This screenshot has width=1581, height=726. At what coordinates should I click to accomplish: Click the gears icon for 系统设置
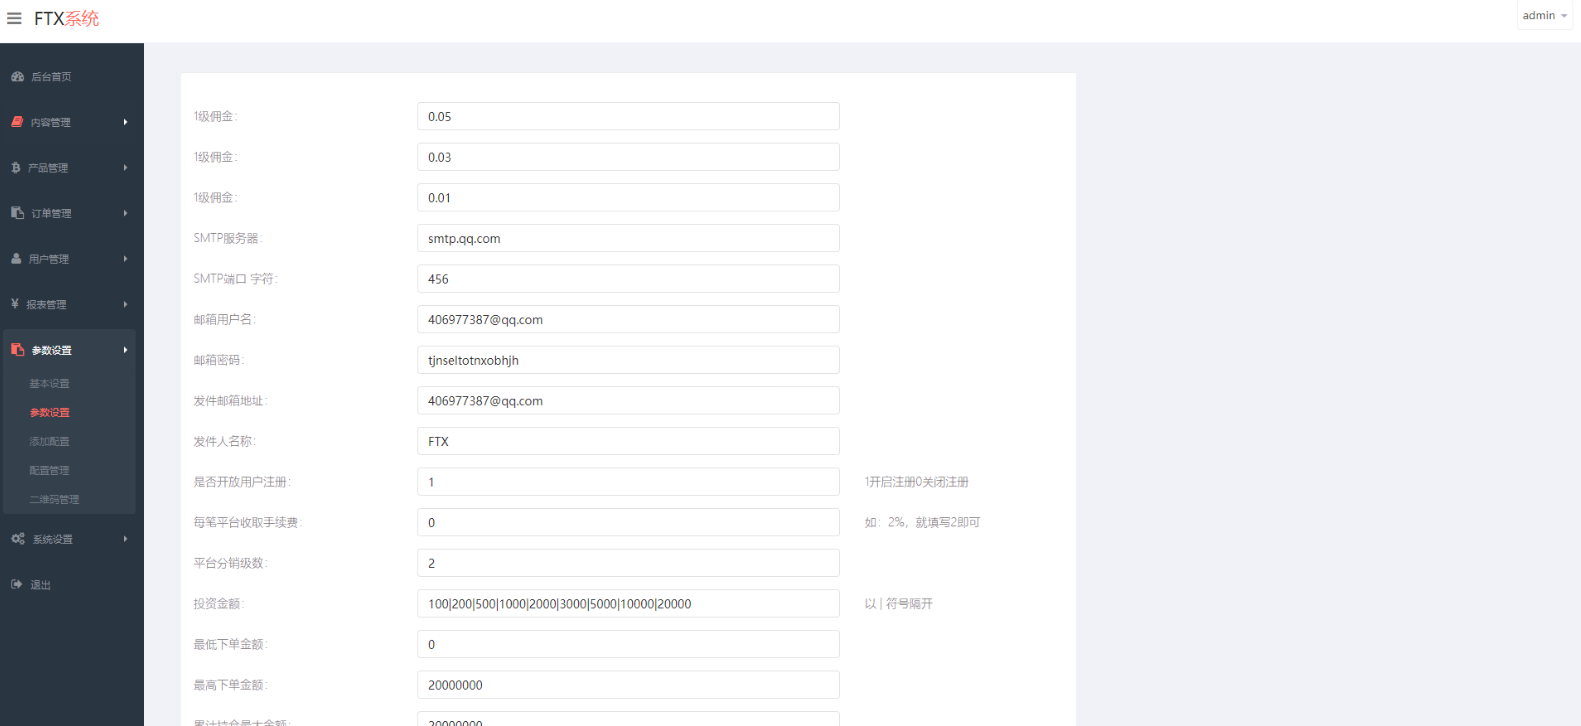pos(18,539)
